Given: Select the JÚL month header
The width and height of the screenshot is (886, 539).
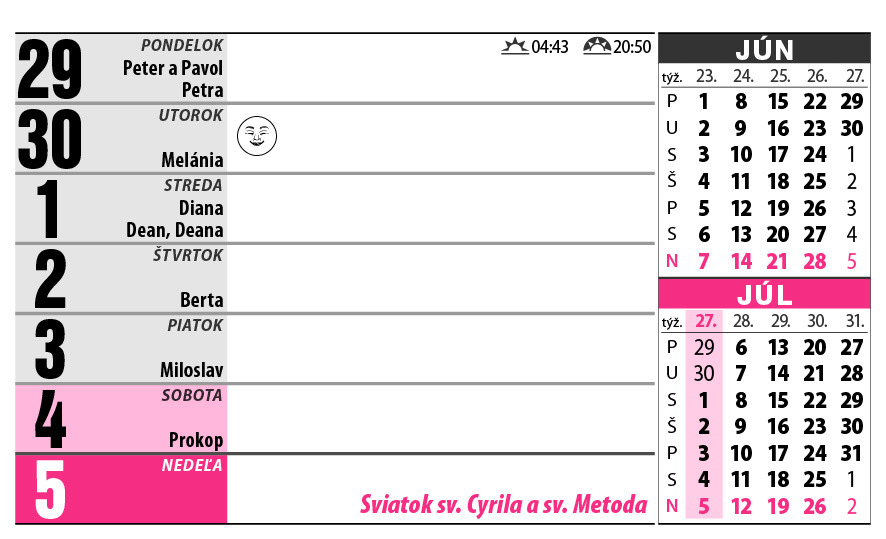Looking at the screenshot, I should point(764,295).
